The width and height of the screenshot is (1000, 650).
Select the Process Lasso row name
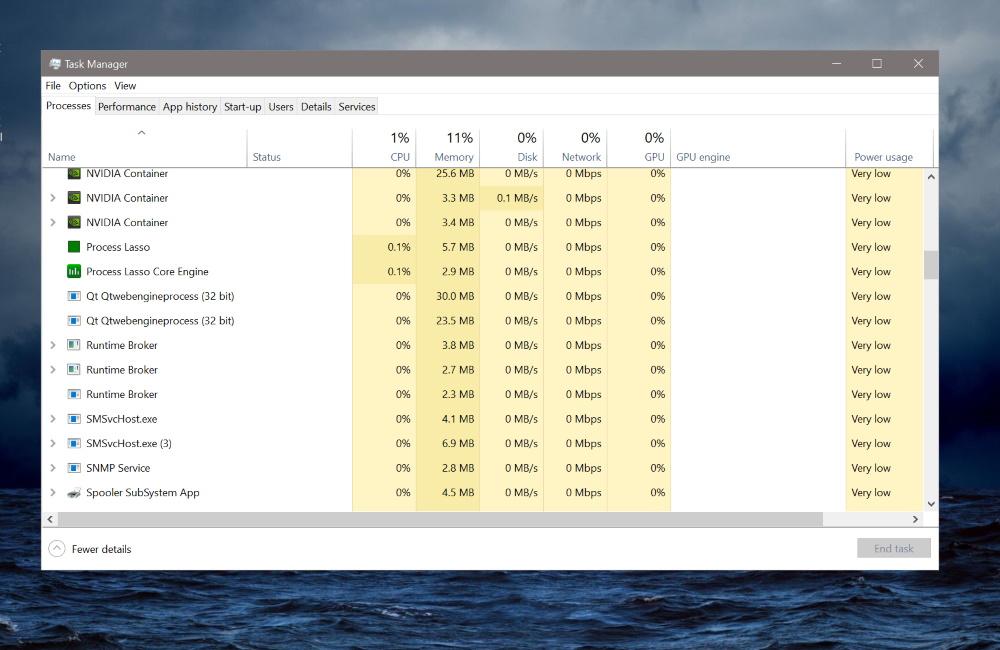(118, 247)
